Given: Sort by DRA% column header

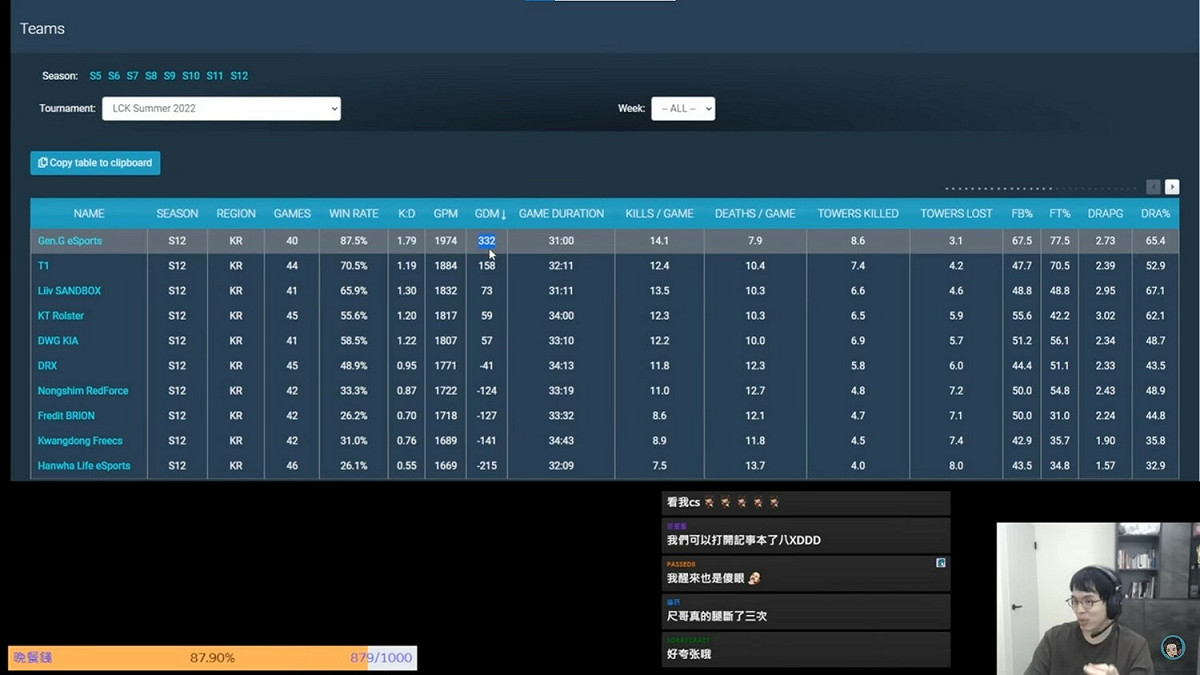Looking at the screenshot, I should [x=1155, y=214].
